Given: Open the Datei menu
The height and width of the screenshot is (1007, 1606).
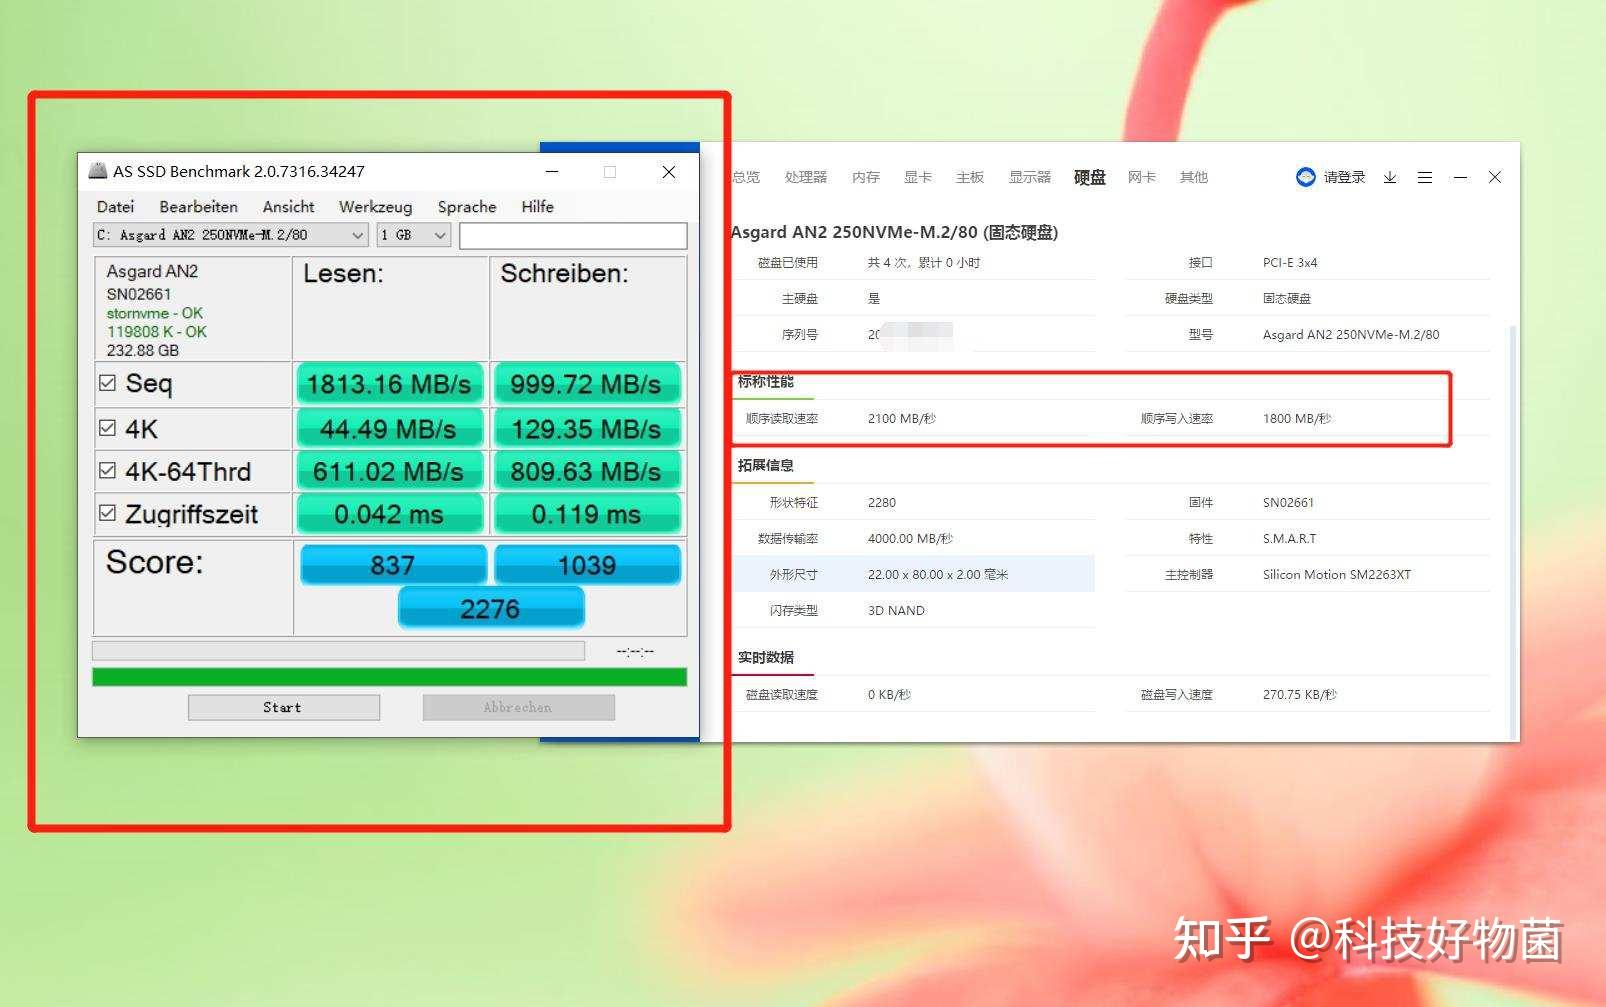Looking at the screenshot, I should point(115,207).
